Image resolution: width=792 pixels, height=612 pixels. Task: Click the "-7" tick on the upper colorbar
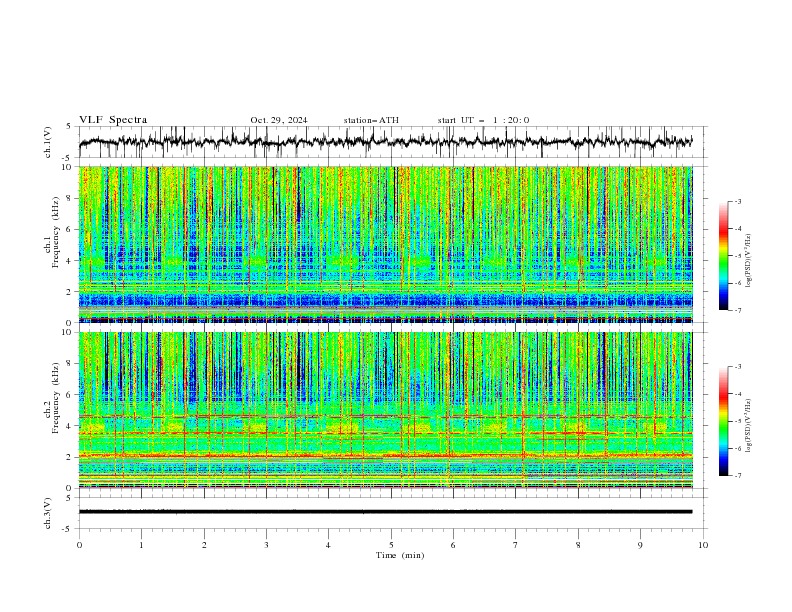[x=737, y=310]
